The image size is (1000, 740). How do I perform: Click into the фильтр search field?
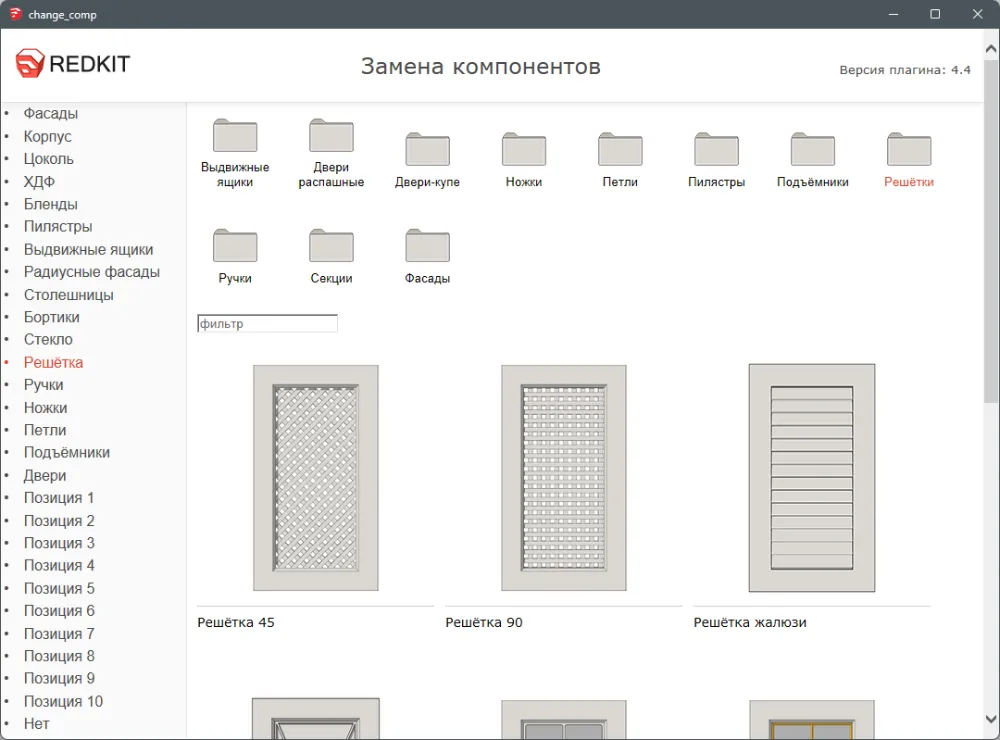pyautogui.click(x=268, y=324)
